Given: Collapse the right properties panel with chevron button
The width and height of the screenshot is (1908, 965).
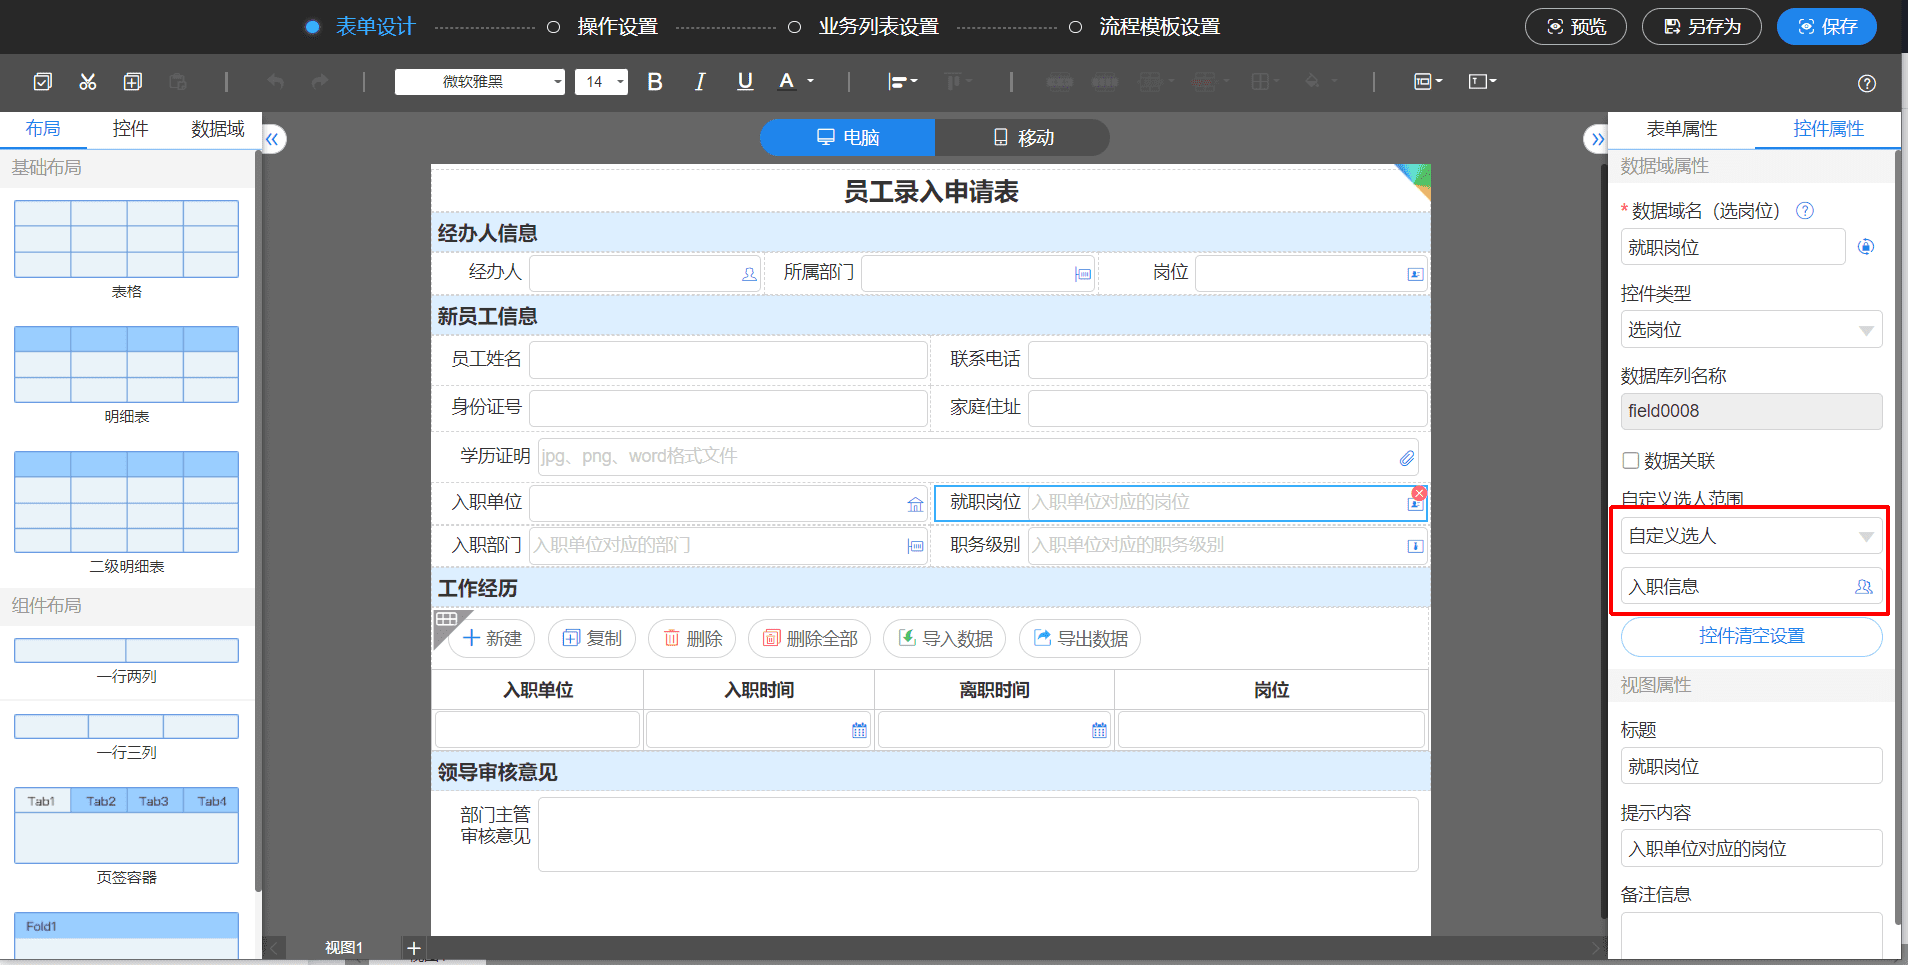Looking at the screenshot, I should [1597, 139].
